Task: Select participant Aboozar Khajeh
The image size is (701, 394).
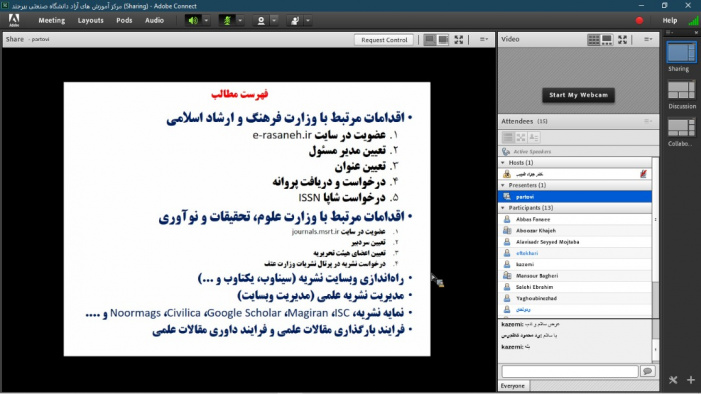Action: (x=575, y=231)
